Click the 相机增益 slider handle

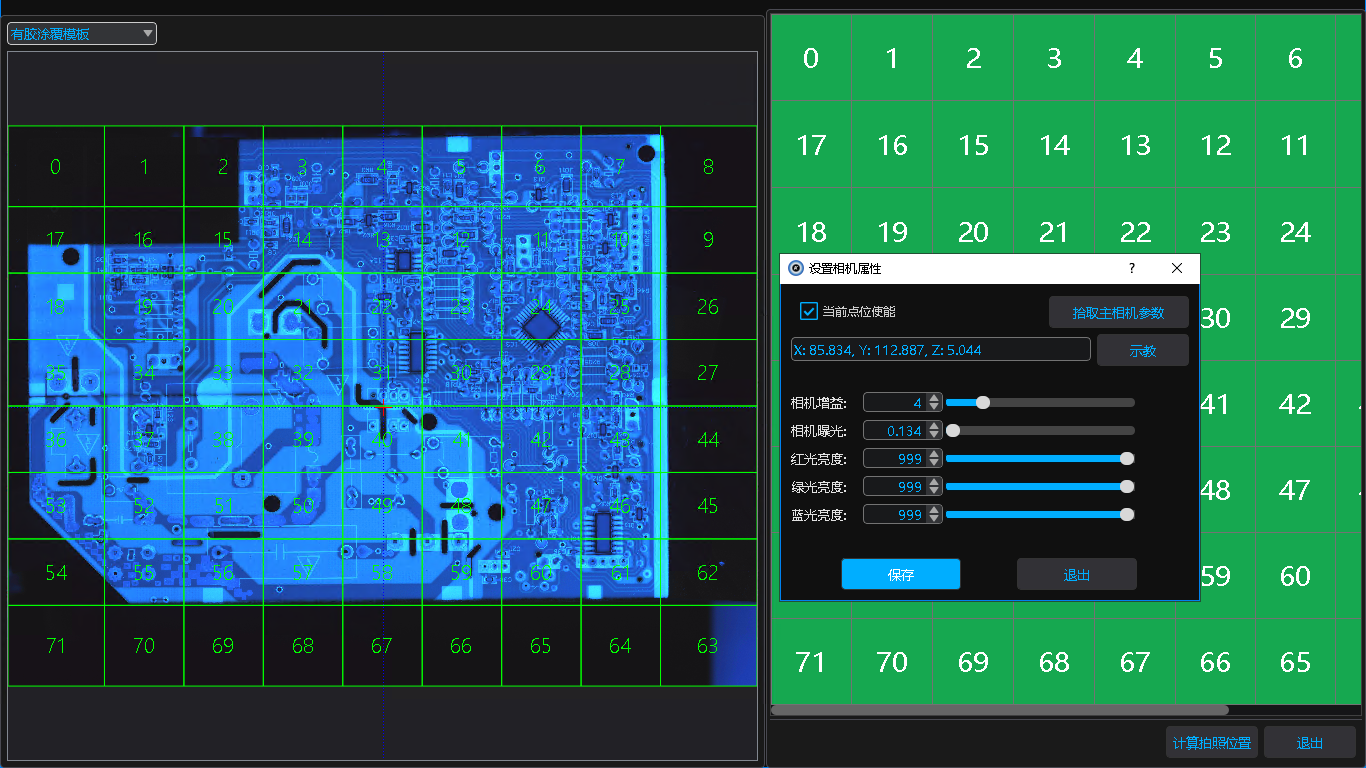(x=983, y=403)
